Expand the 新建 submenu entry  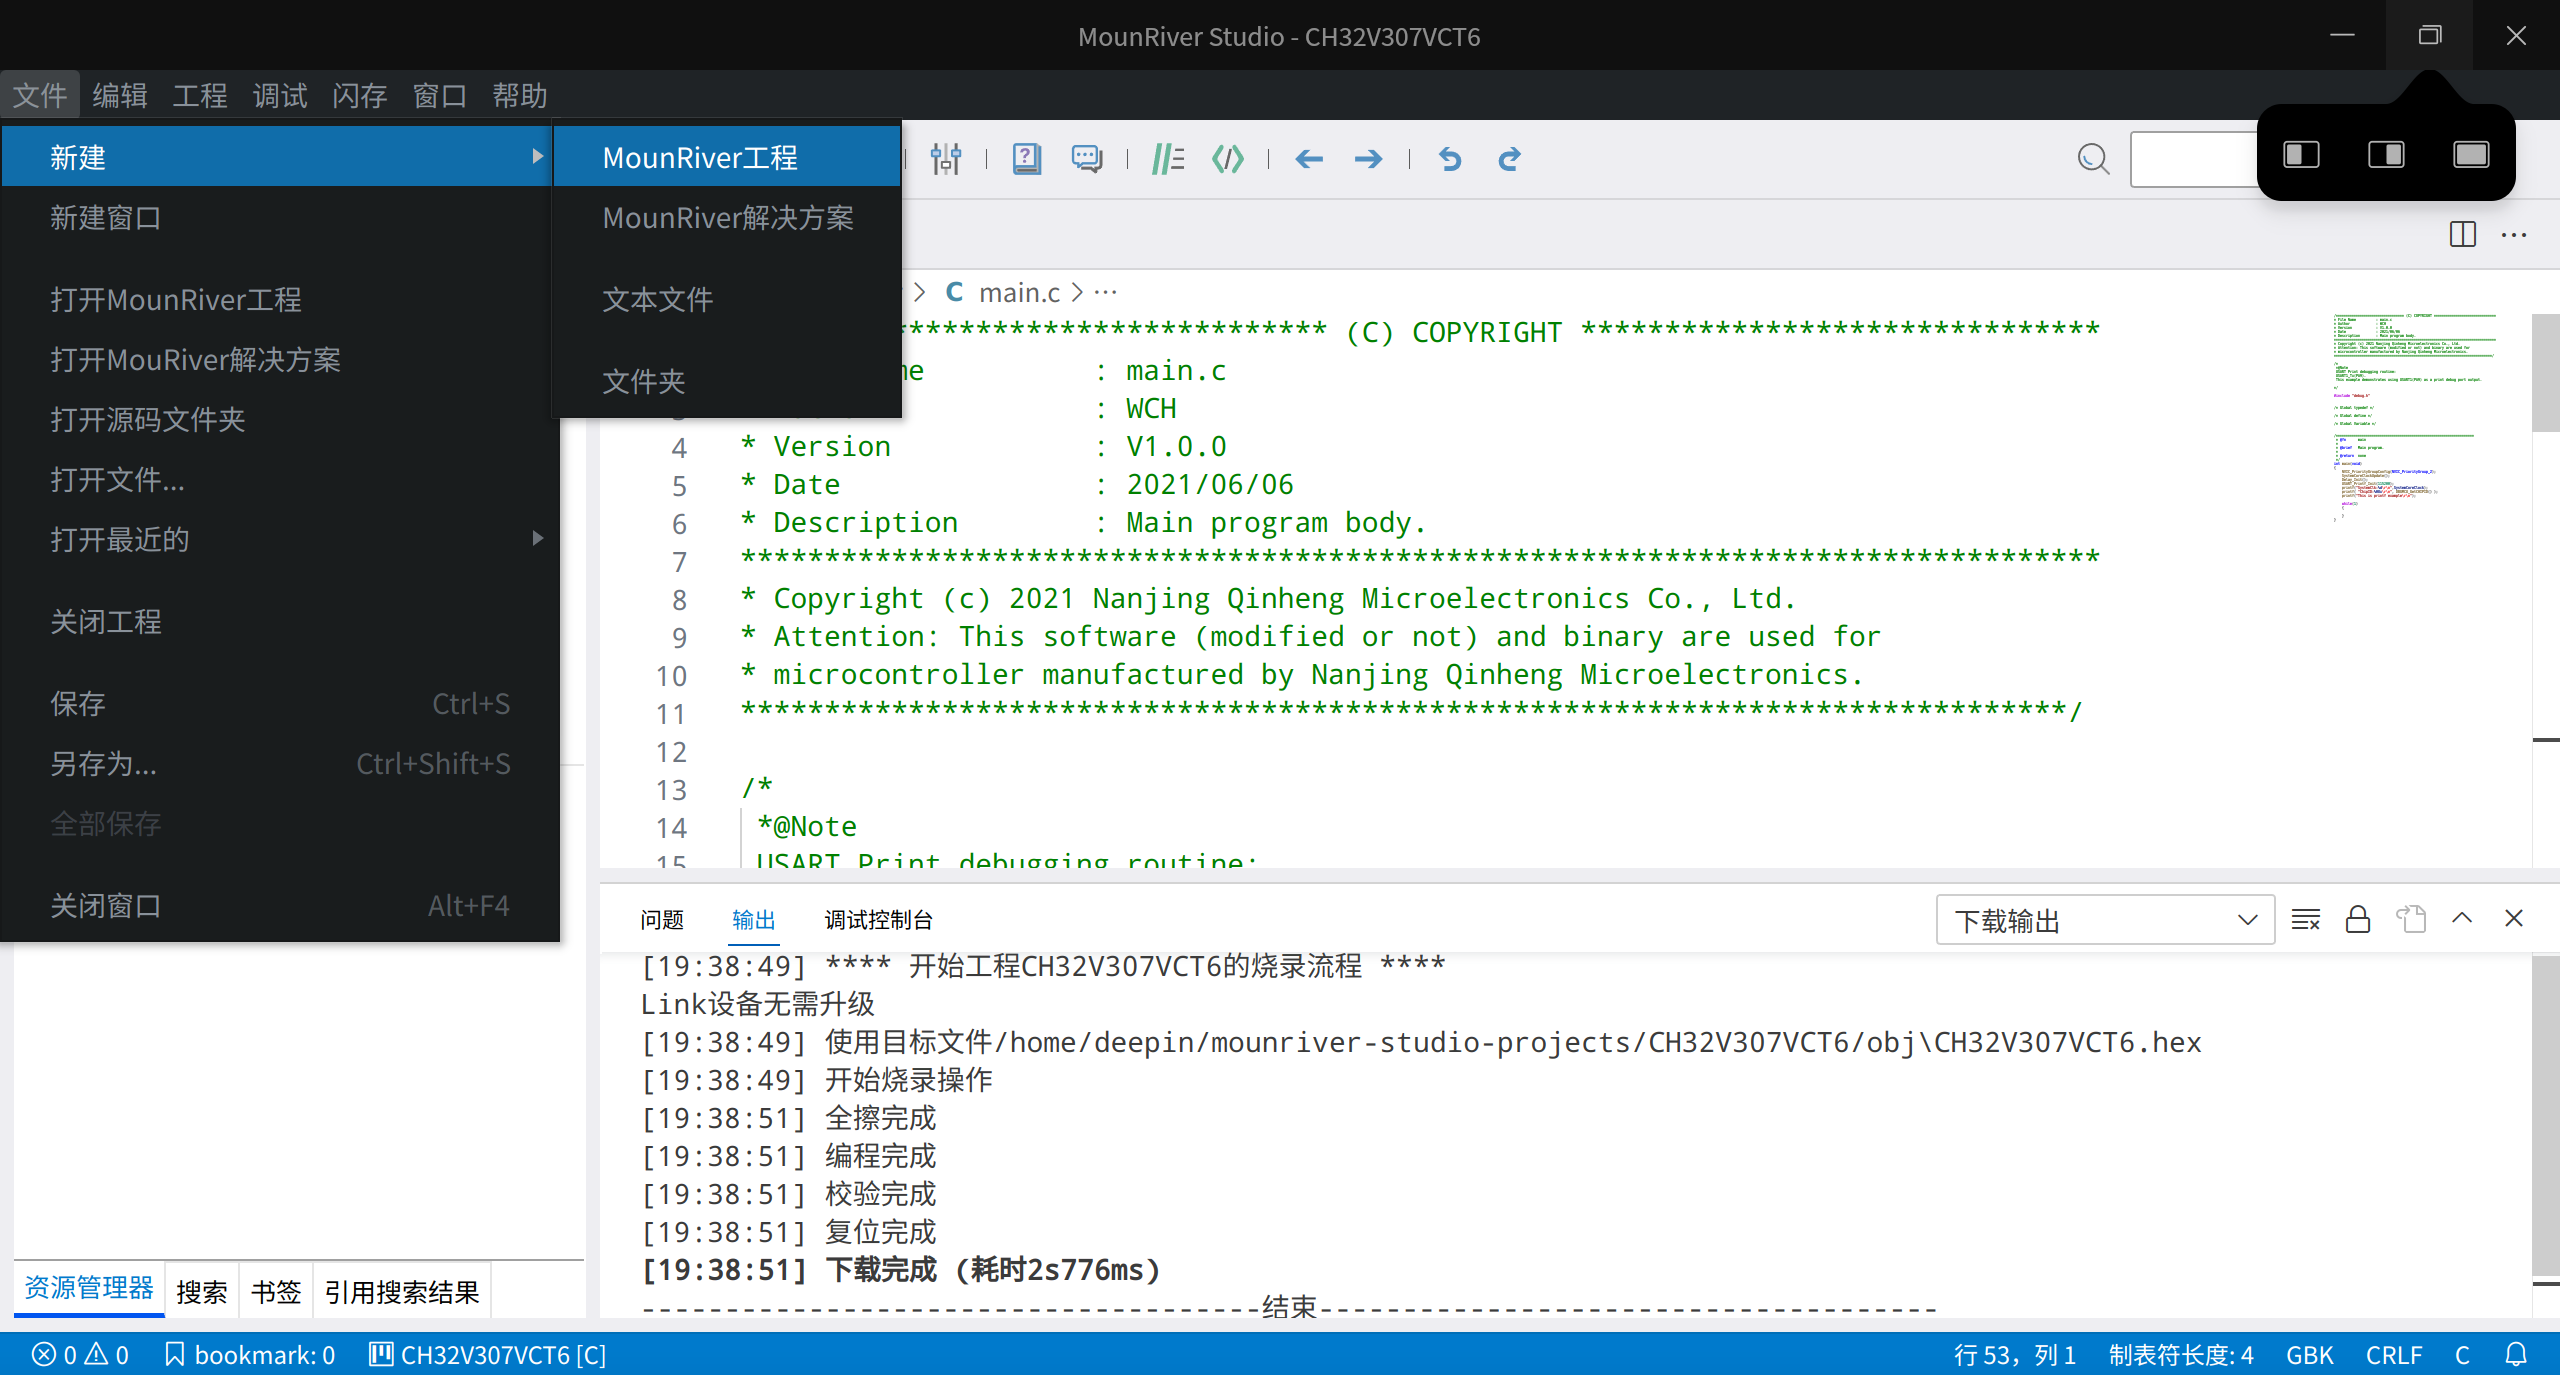pyautogui.click(x=276, y=157)
